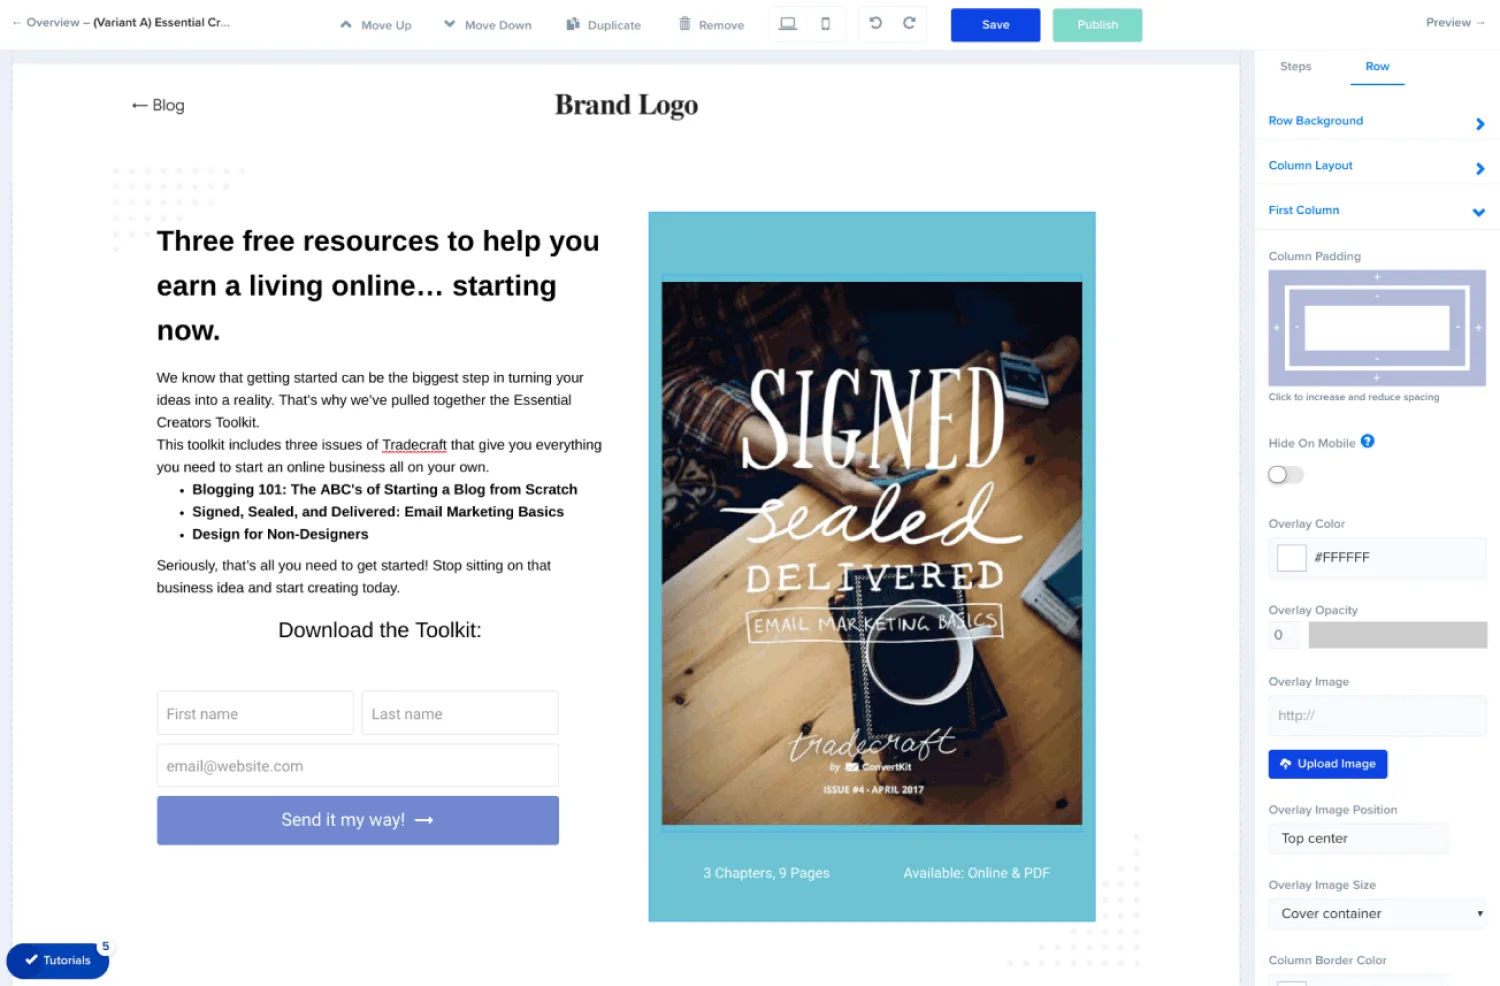Open the Overlay Image Size dropdown
Image resolution: width=1500 pixels, height=986 pixels.
coord(1377,914)
